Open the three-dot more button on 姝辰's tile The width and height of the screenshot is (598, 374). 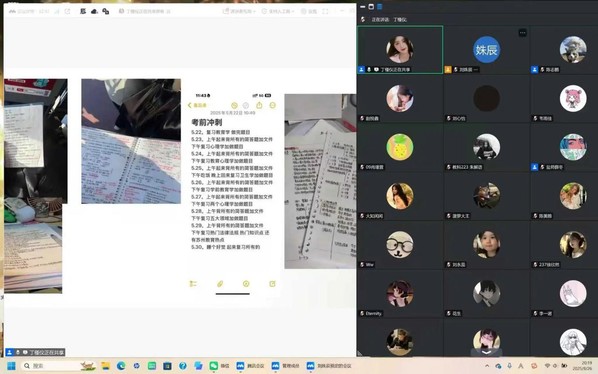(x=522, y=33)
